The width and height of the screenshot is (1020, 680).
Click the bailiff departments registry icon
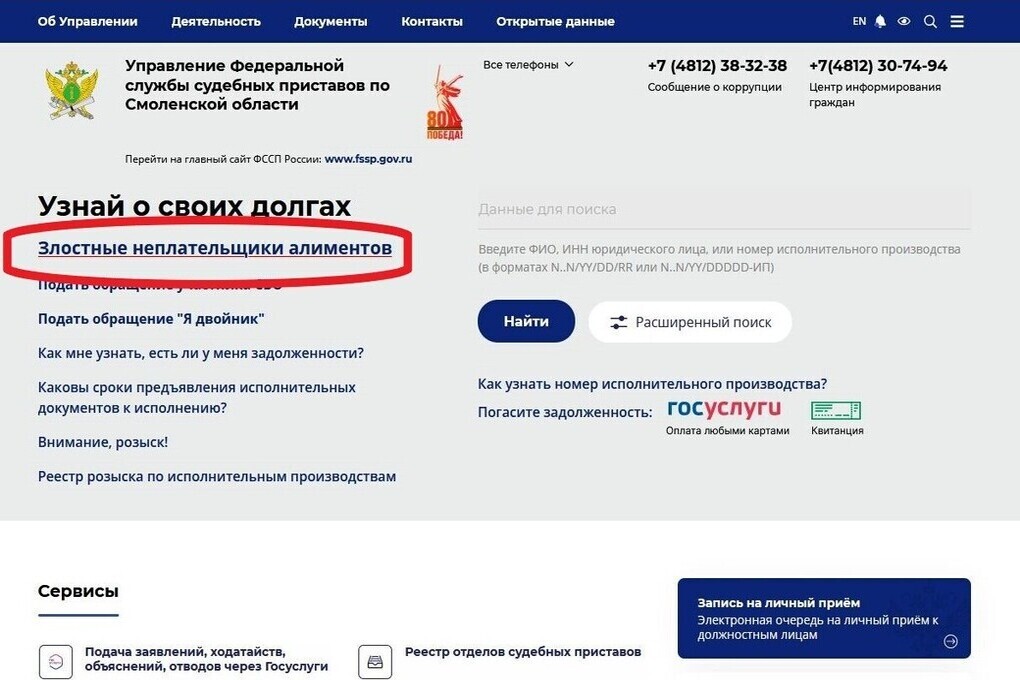[375, 662]
